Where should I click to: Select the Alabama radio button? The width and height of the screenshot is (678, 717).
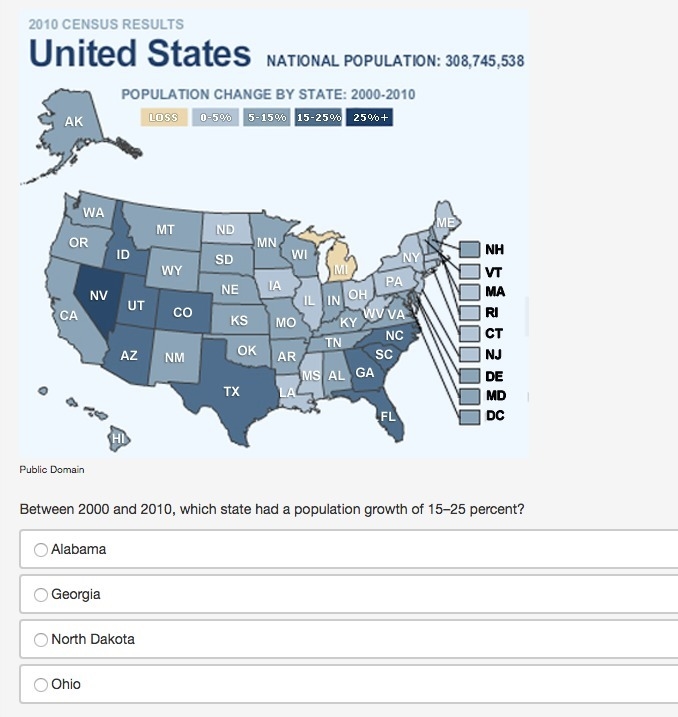point(41,549)
